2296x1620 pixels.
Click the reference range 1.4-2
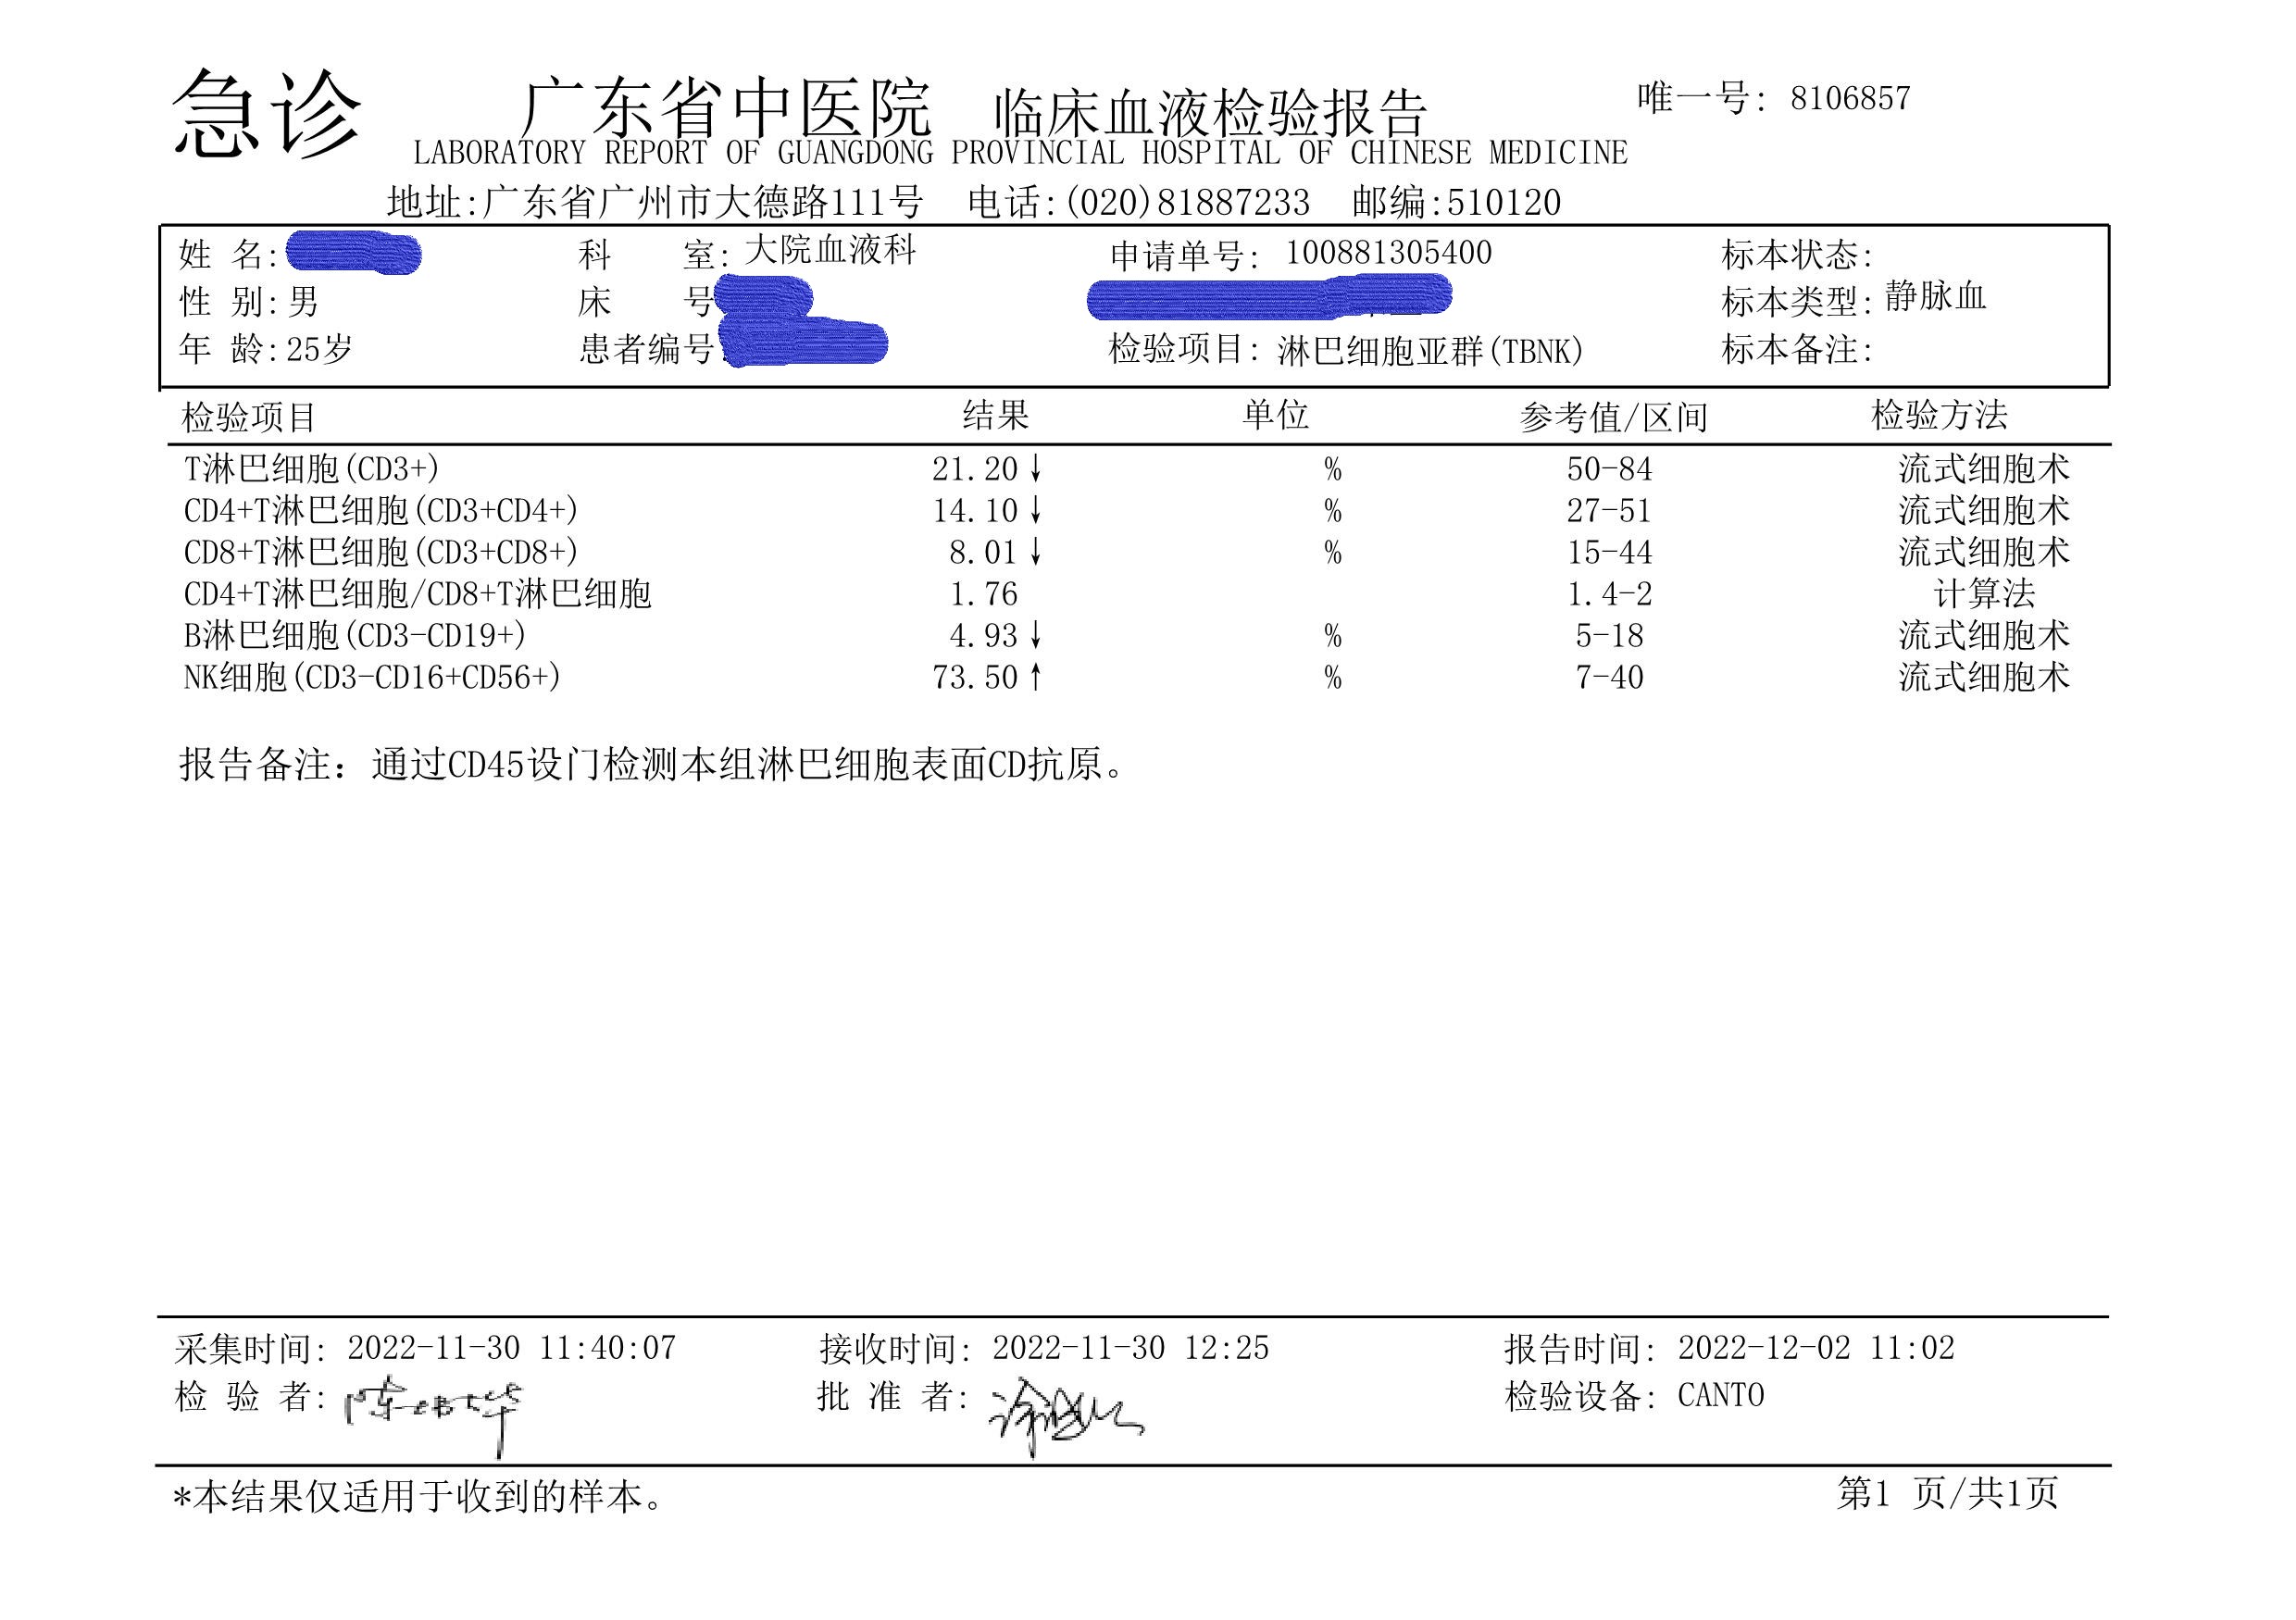[1610, 595]
